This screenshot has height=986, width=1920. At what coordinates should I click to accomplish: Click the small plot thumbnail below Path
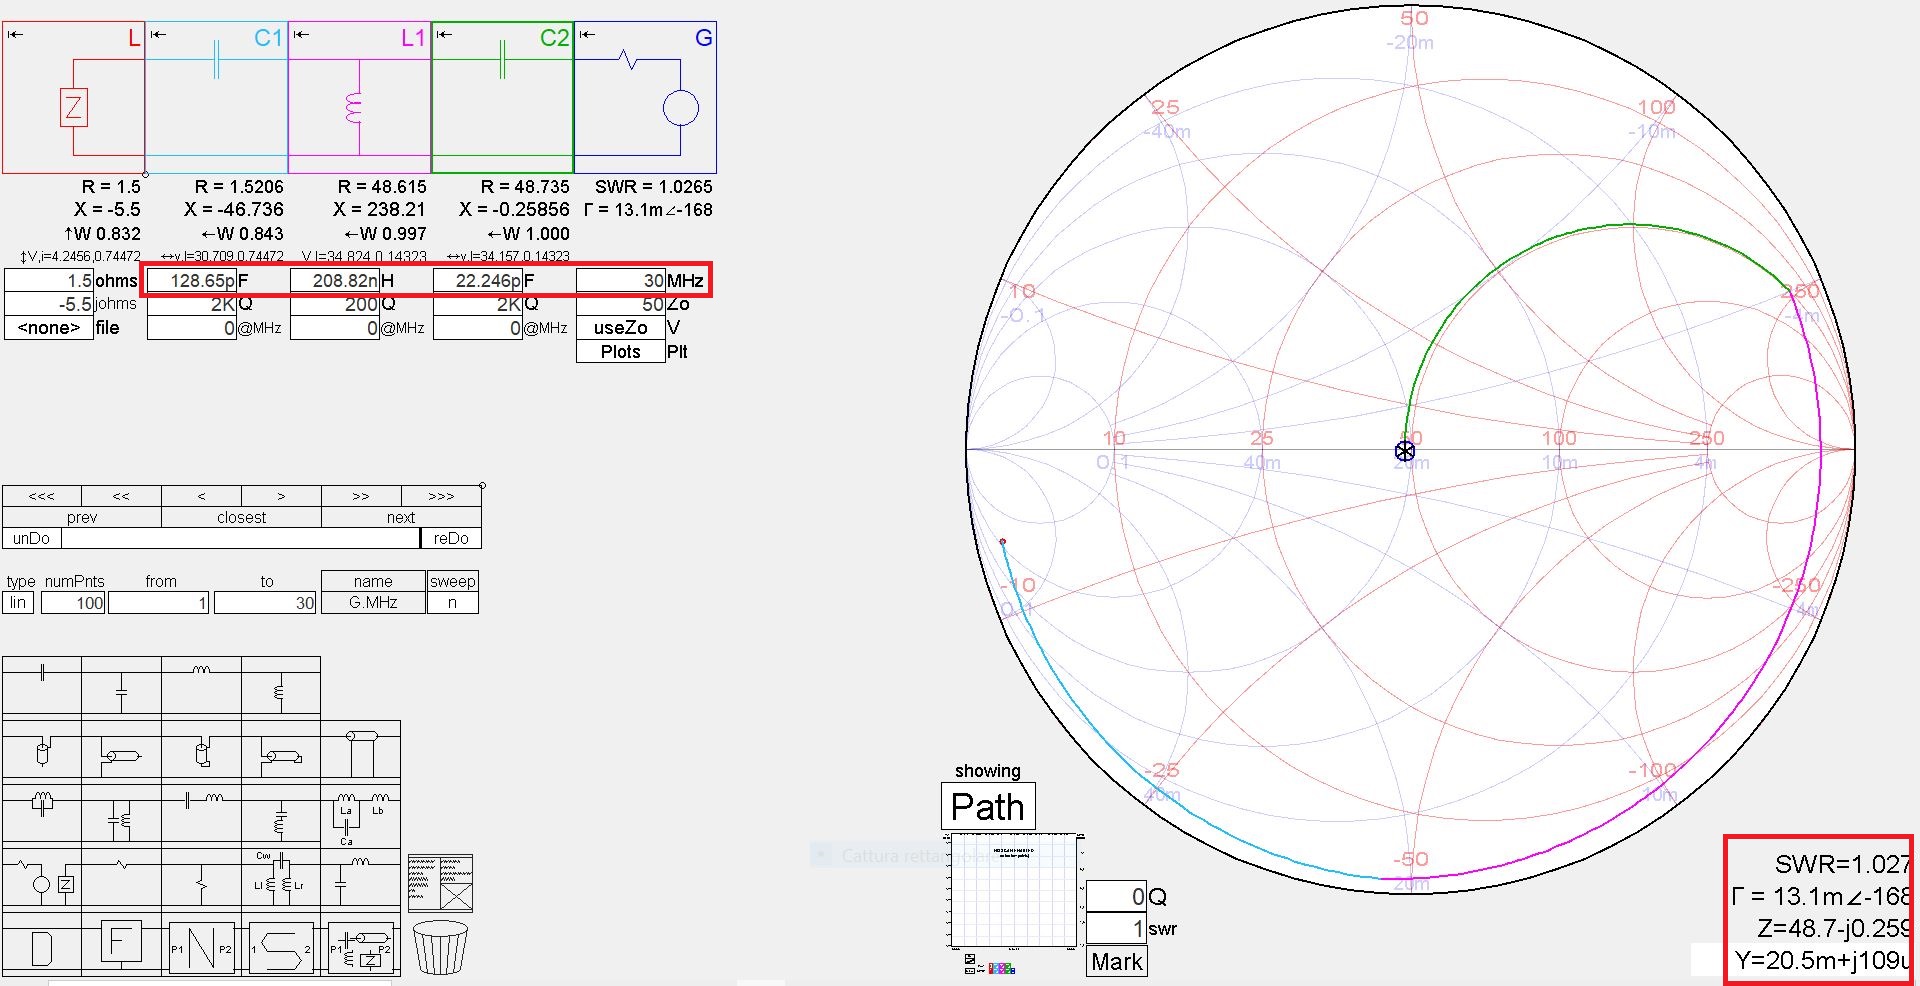(x=1013, y=890)
